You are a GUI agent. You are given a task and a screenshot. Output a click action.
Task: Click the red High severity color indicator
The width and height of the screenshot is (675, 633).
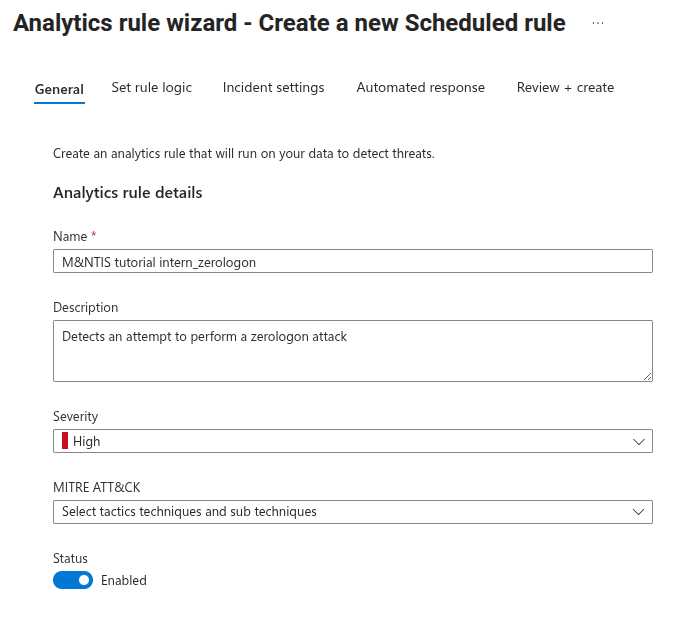pos(65,441)
